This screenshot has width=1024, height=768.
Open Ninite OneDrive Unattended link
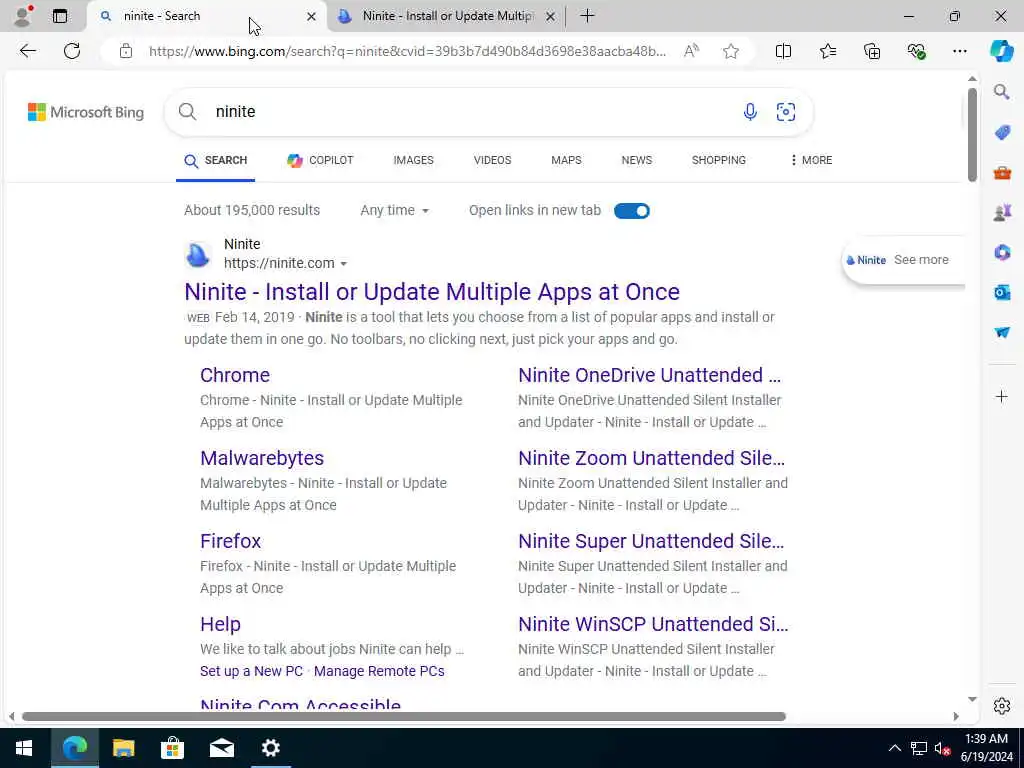649,375
